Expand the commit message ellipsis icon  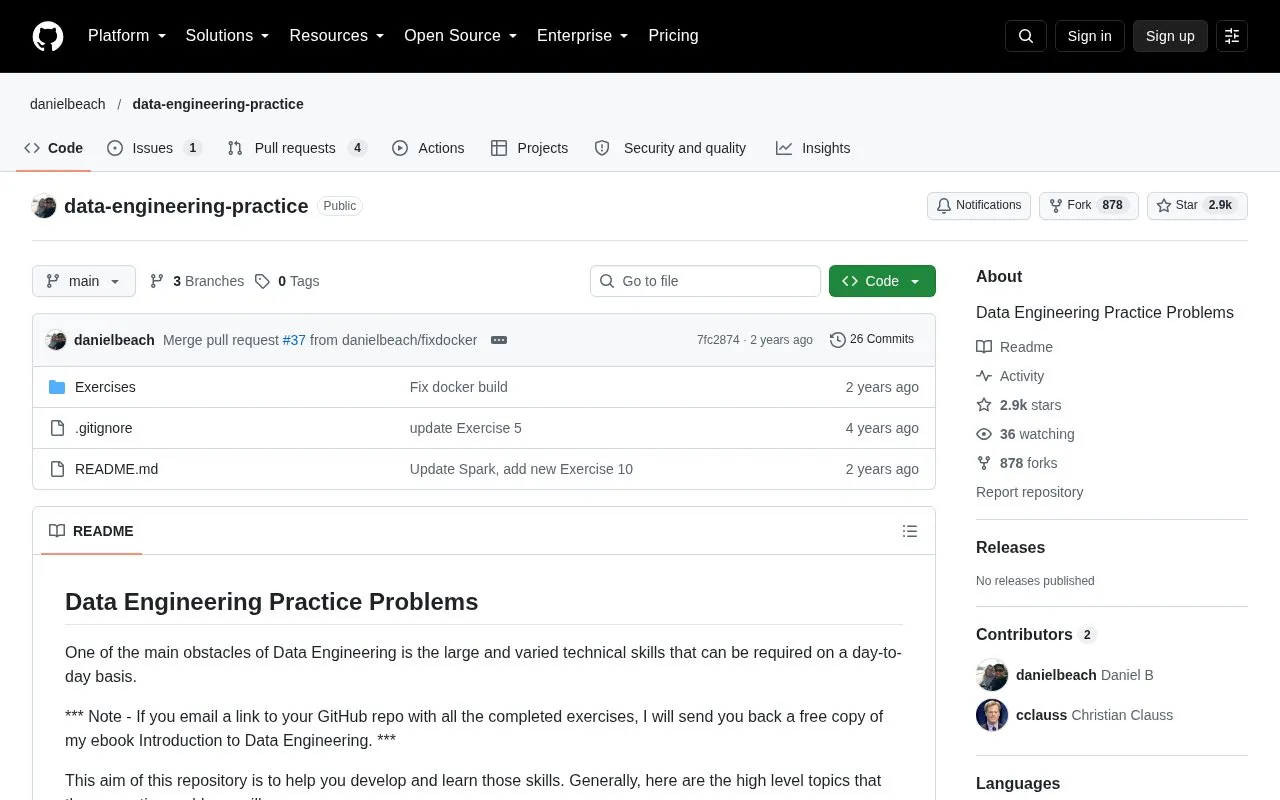(499, 340)
